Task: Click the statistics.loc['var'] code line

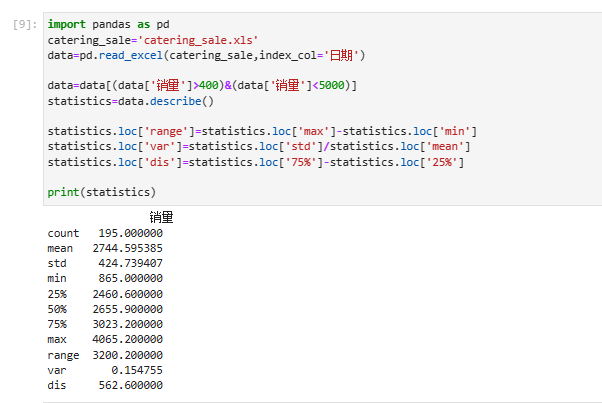Action: (259, 147)
